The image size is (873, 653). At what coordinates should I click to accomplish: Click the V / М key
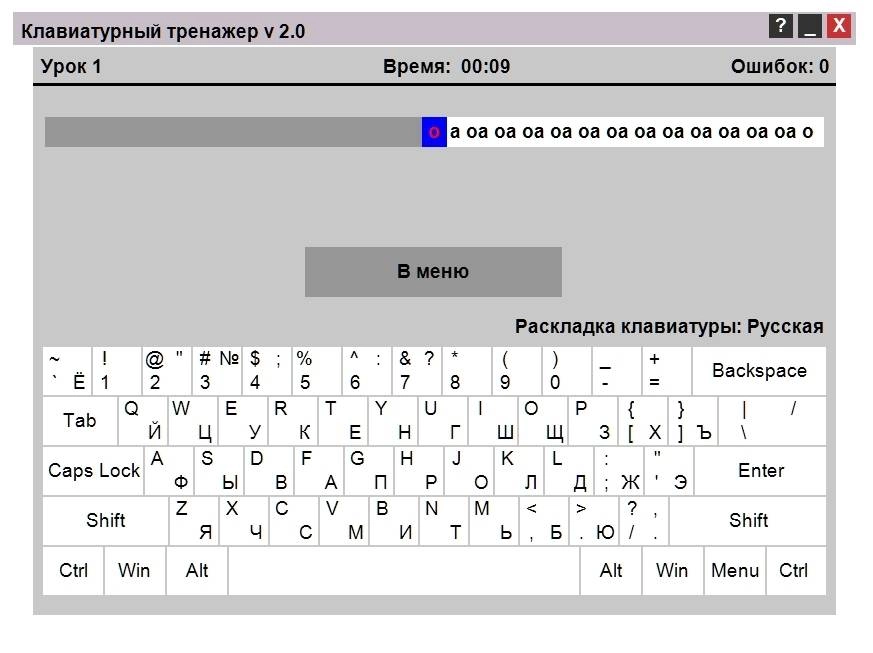(x=344, y=521)
